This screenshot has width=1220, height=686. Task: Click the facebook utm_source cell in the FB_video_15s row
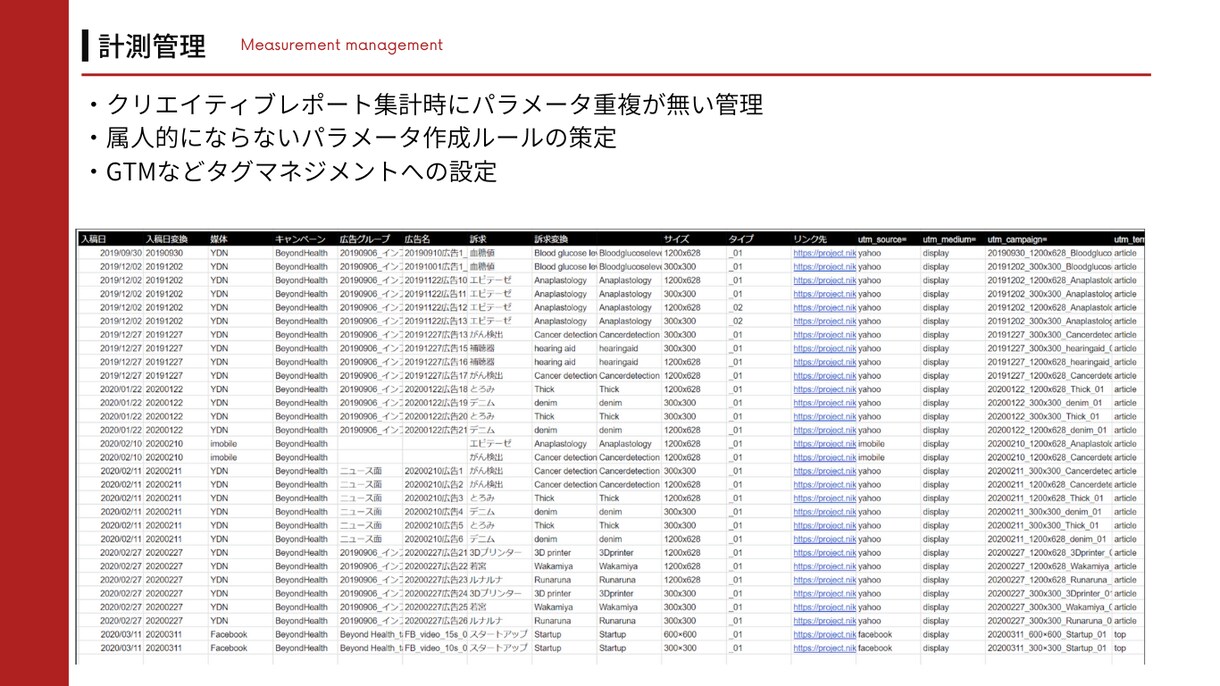875,634
